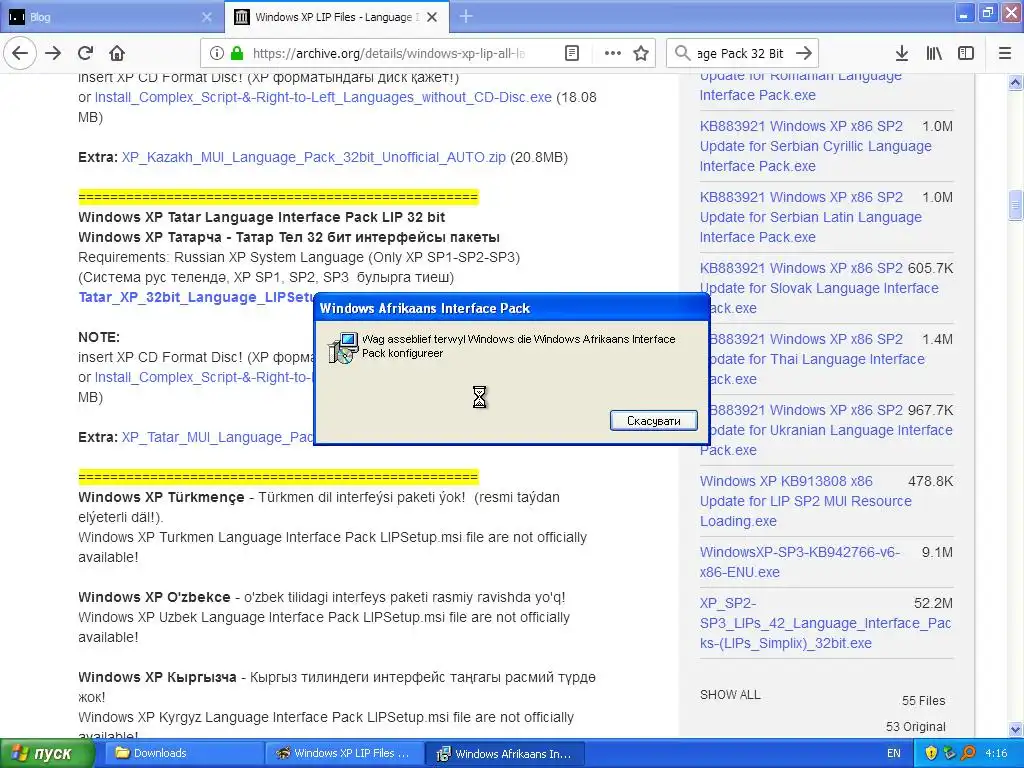
Task: Go forward with the Firefox forward arrow
Action: pos(53,53)
